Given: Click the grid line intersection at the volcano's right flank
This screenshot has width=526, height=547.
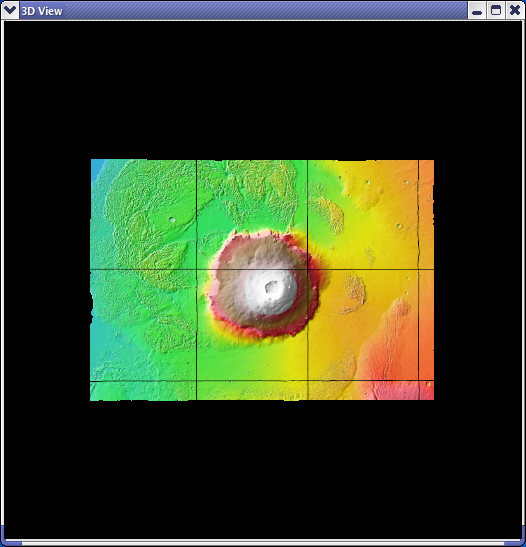Looking at the screenshot, I should tap(307, 269).
